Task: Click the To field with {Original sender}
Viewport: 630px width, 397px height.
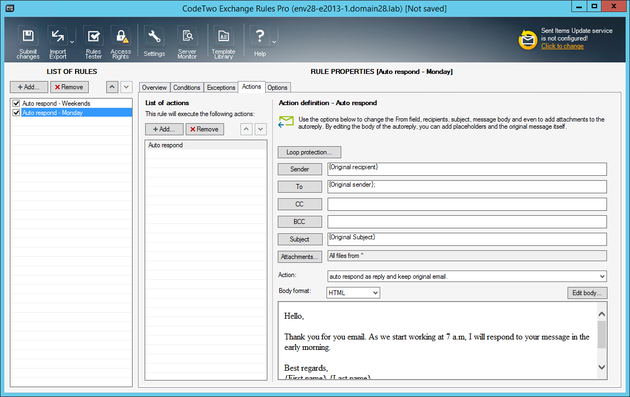Action: (467, 186)
